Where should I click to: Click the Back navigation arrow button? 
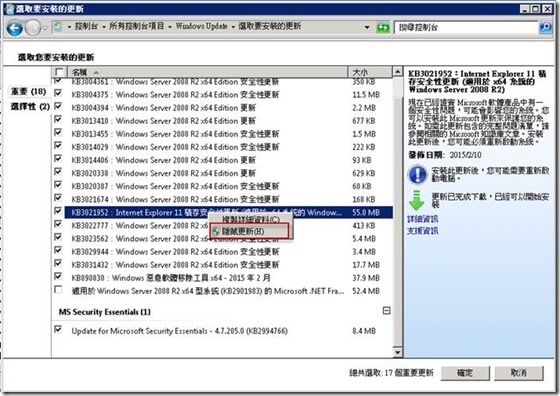click(x=15, y=27)
